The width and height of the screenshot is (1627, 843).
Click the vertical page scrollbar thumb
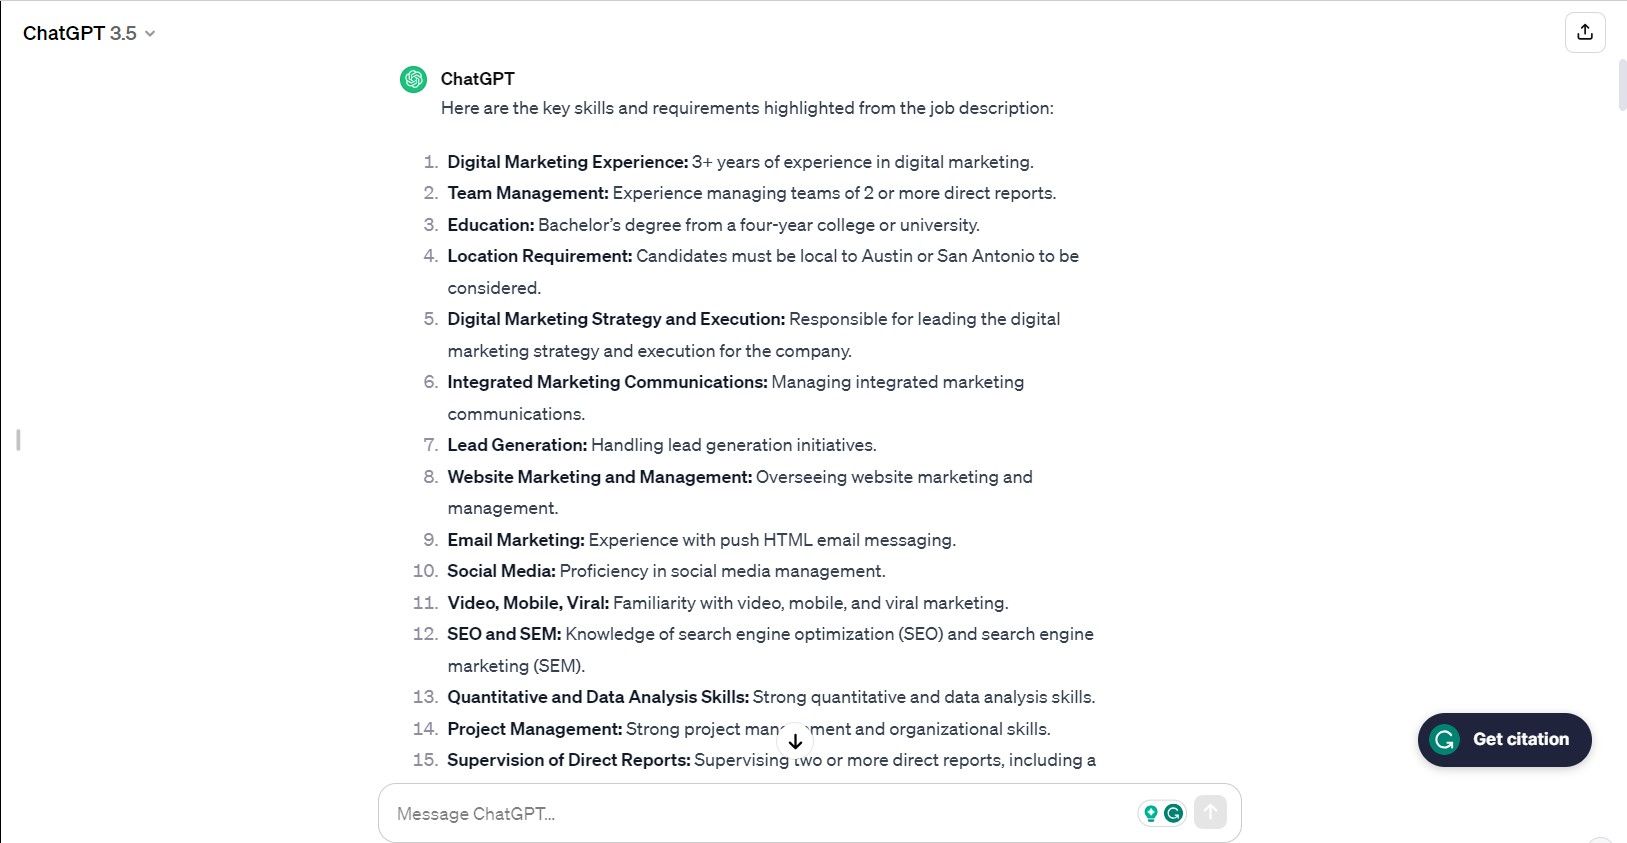click(x=1621, y=85)
